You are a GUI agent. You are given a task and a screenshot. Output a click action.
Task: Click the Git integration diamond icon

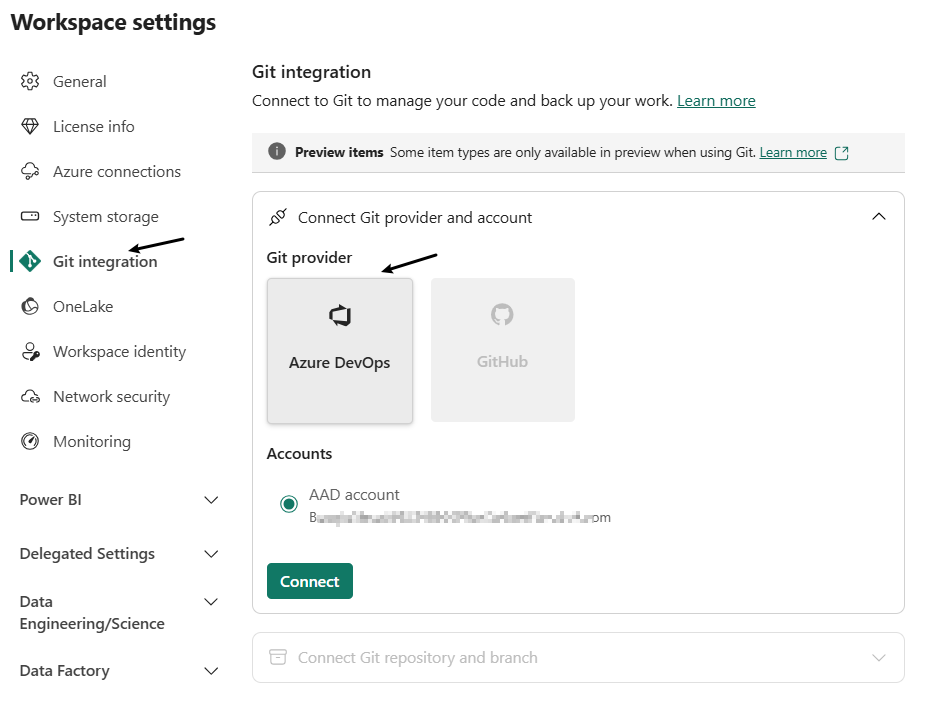click(30, 261)
